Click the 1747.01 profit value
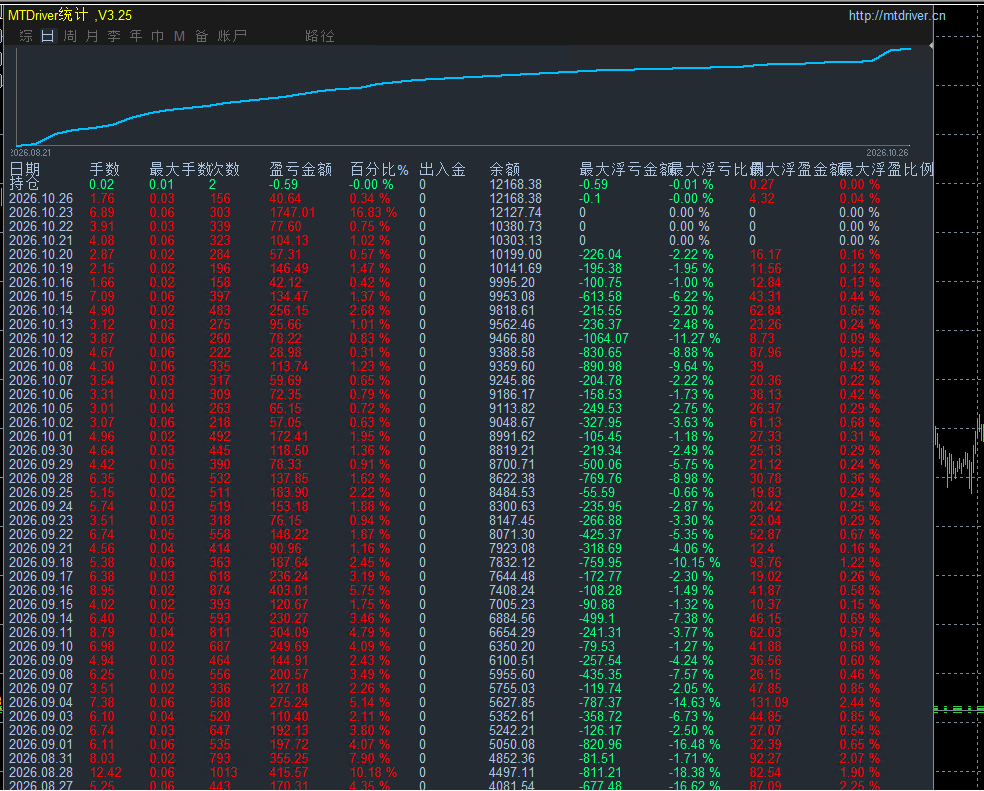The height and width of the screenshot is (791, 984). point(292,213)
